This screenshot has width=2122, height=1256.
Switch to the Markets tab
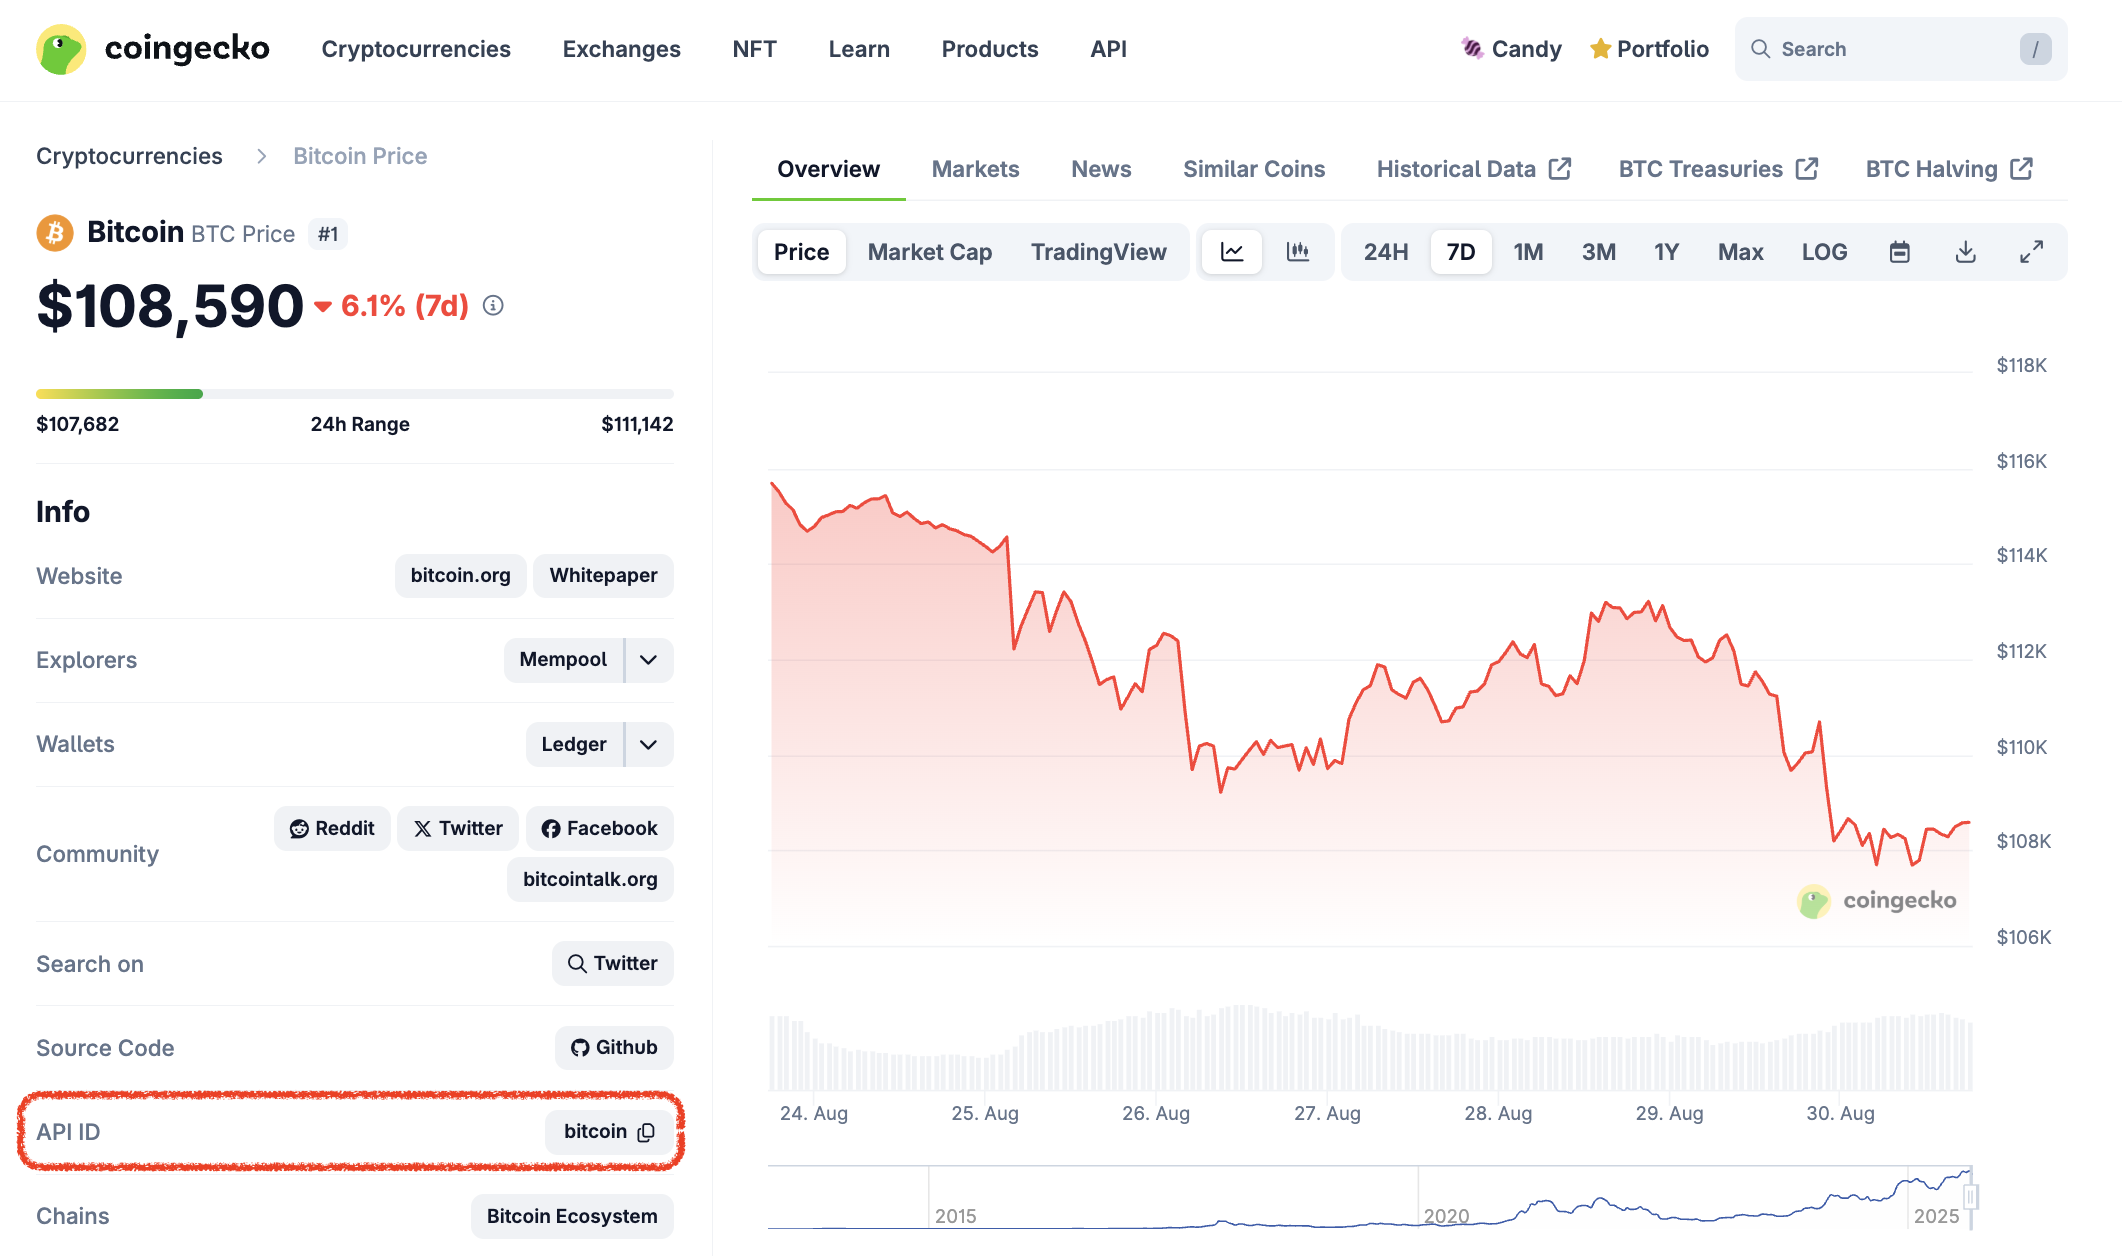(975, 169)
